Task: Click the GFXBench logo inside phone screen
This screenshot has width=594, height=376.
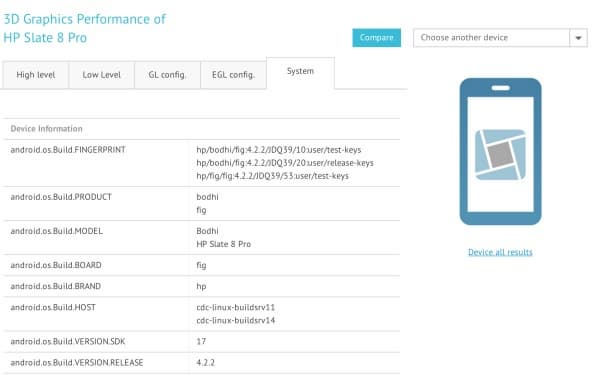Action: click(x=500, y=154)
